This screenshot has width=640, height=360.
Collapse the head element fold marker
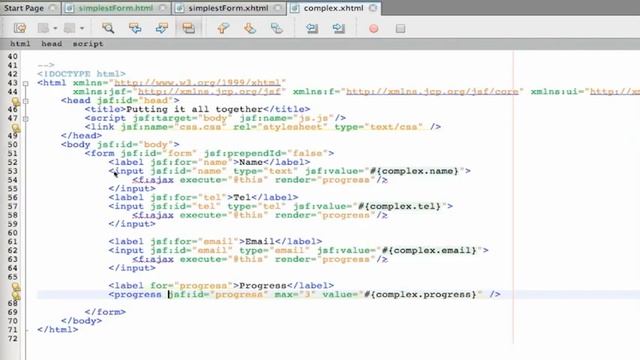pos(25,101)
